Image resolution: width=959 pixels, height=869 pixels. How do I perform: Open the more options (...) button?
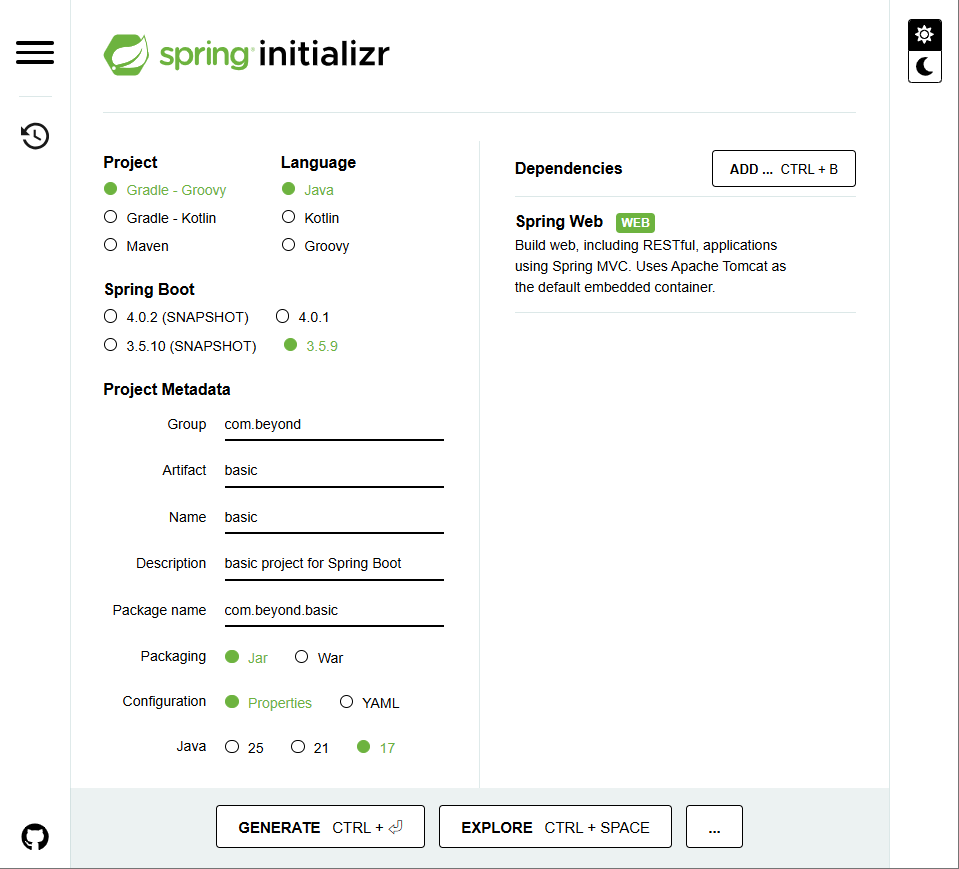[714, 827]
